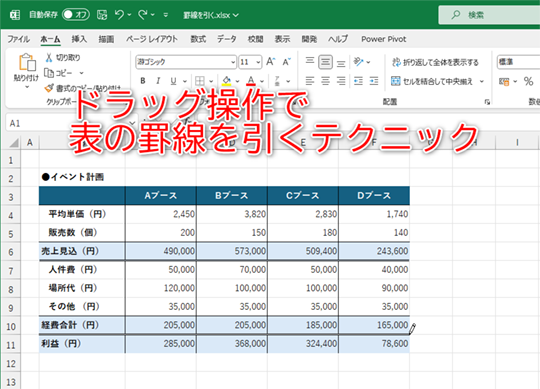Click the align right icon
This screenshot has height=389, width=540.
point(341,81)
